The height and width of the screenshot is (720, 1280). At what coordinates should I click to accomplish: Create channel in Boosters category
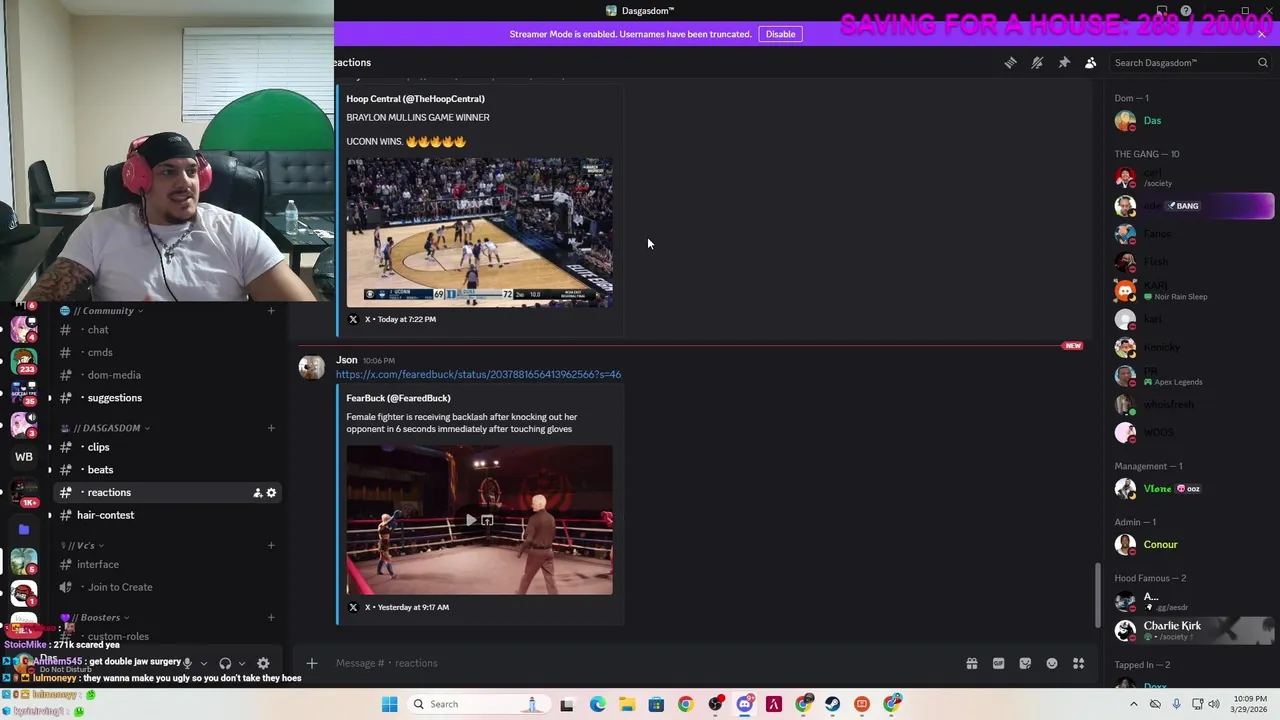tap(271, 617)
